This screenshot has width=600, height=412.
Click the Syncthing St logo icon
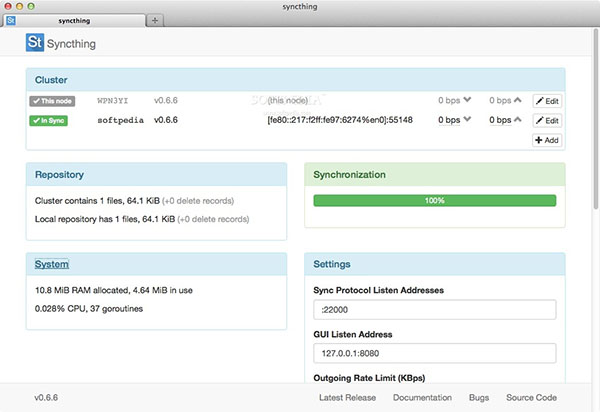coord(35,44)
